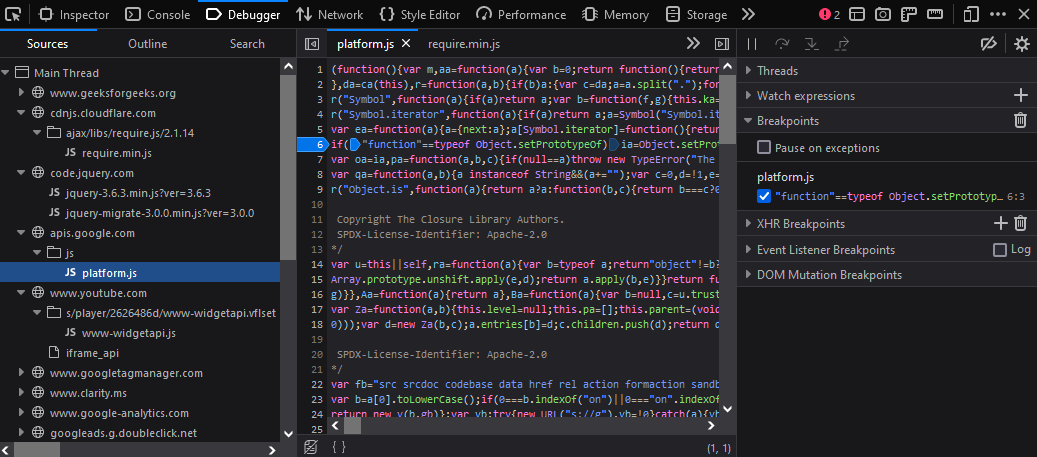This screenshot has width=1037, height=457.
Task: Expand googleads.g.doubleclick.net group
Action: pos(21,433)
